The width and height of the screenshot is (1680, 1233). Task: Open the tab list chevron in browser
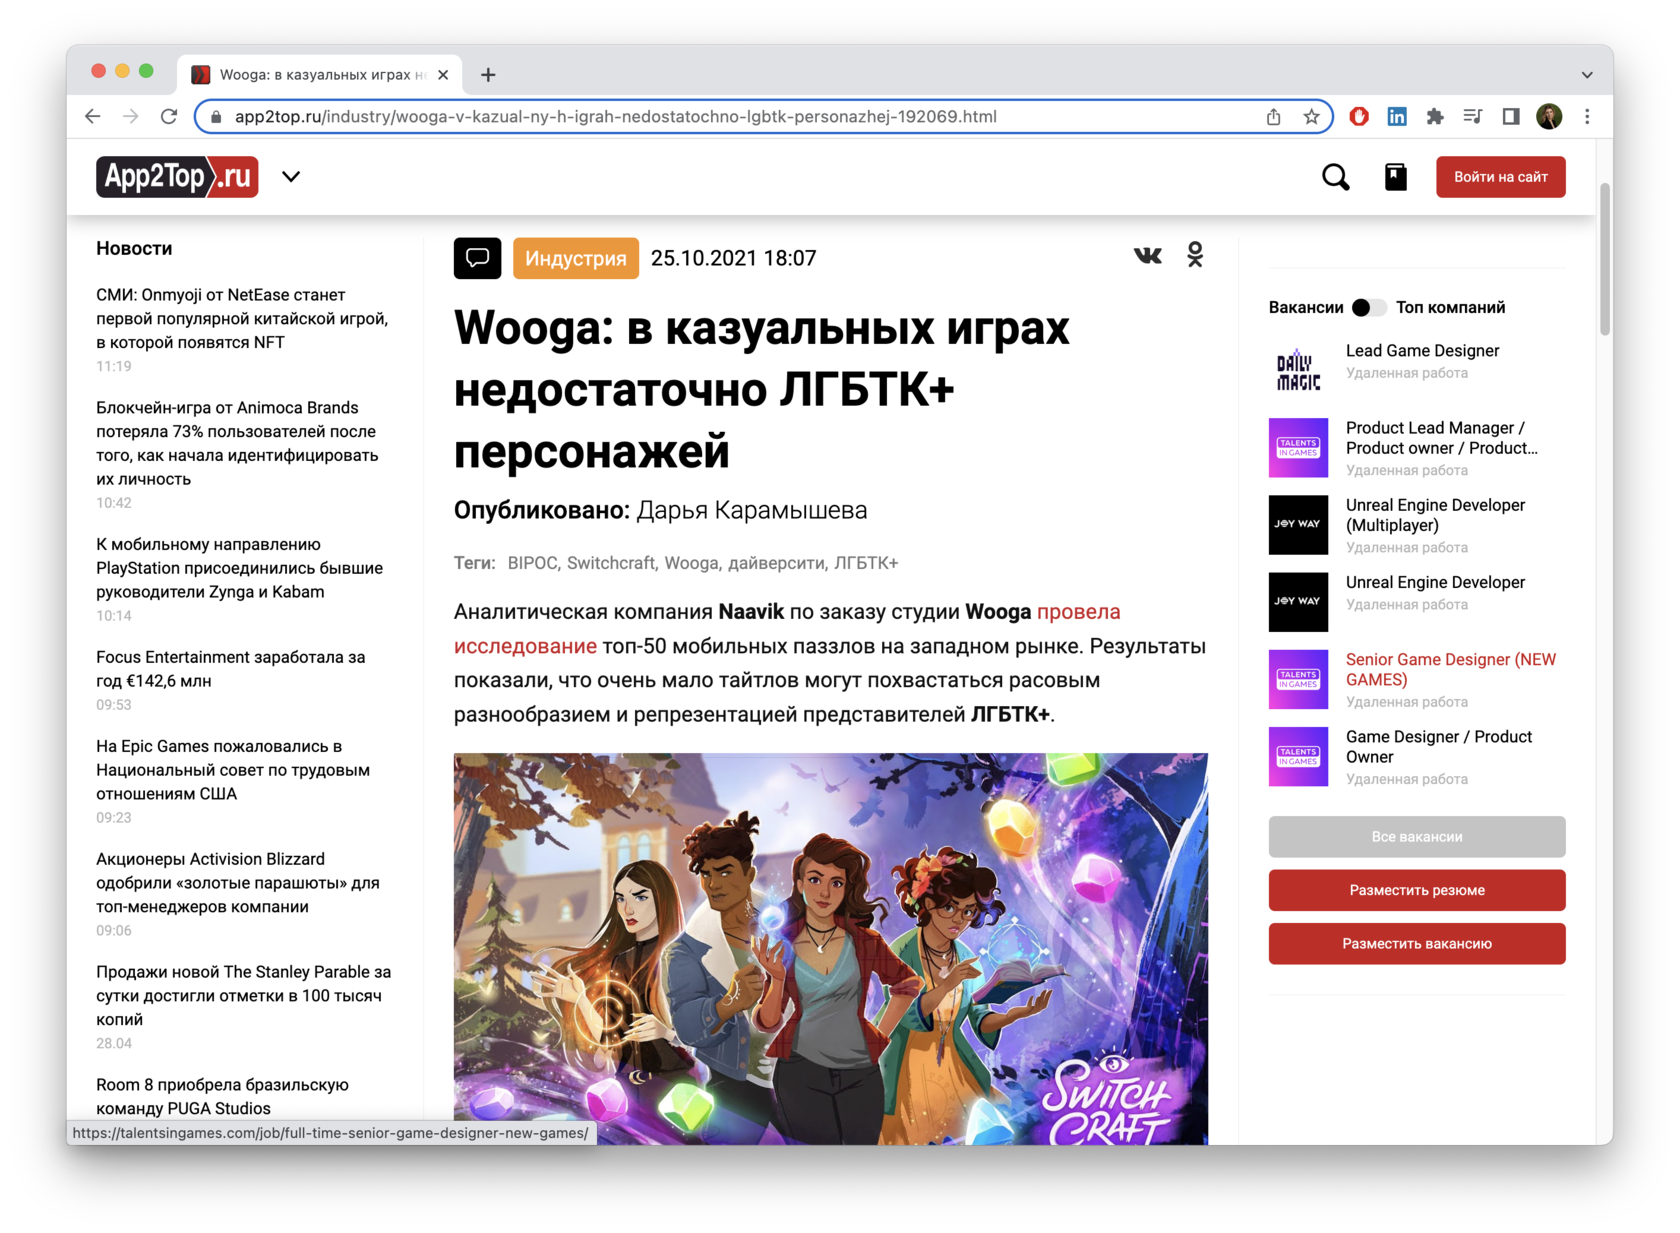(x=1586, y=75)
